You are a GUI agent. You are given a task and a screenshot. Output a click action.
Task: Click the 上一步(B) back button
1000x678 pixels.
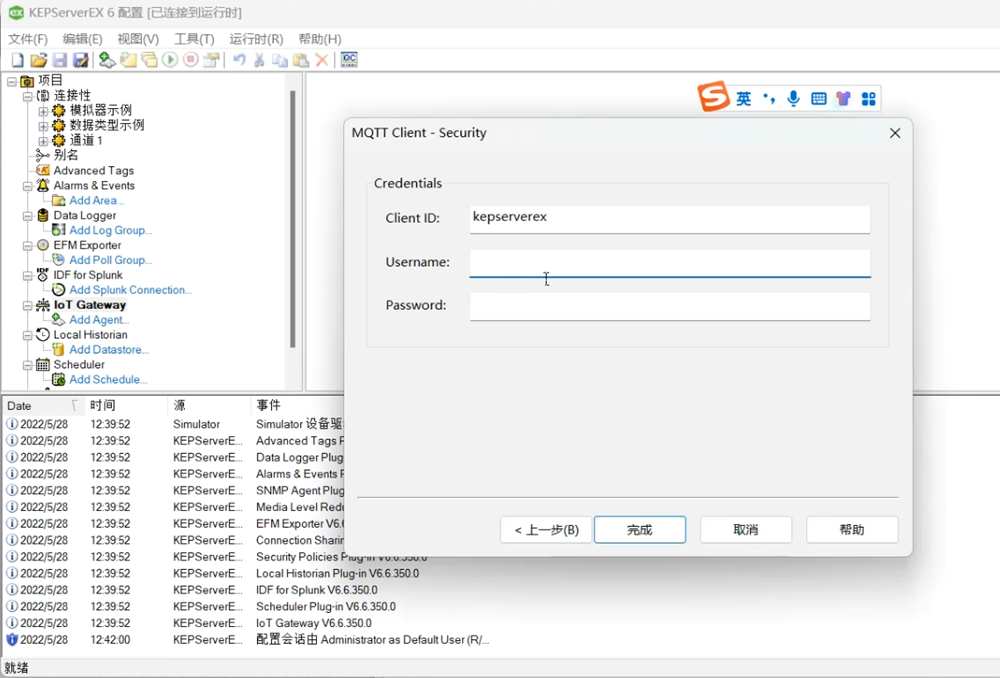click(546, 530)
